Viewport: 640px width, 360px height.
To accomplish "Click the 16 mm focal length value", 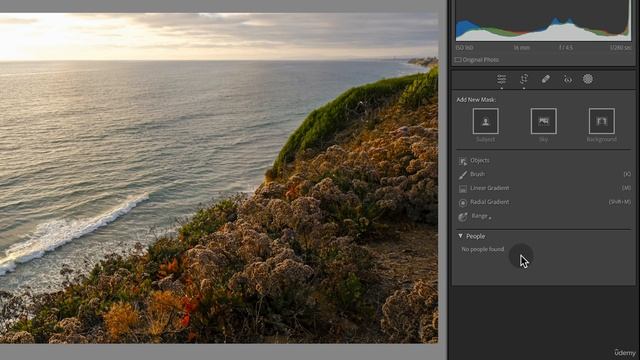I will [522, 48].
